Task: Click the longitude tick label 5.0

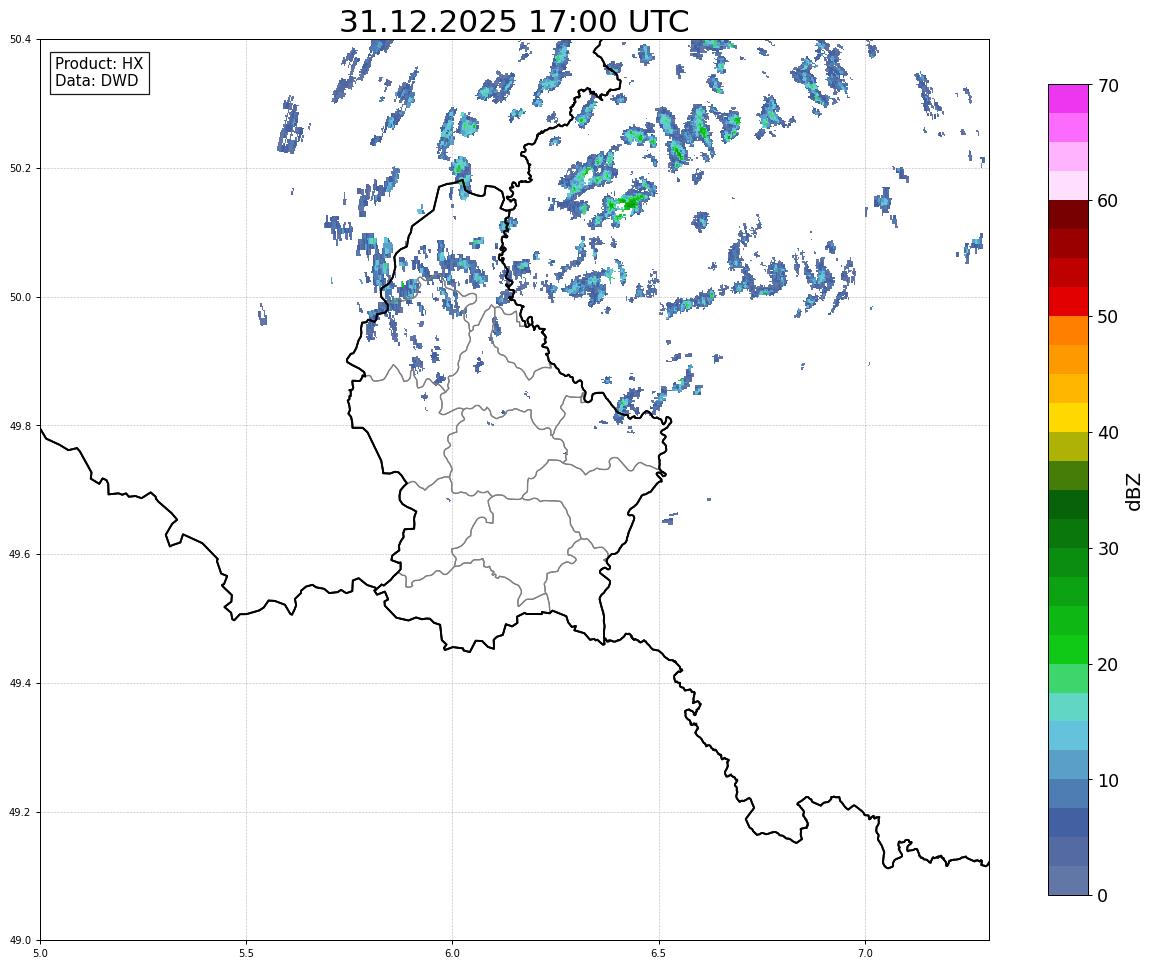Action: (x=40, y=953)
